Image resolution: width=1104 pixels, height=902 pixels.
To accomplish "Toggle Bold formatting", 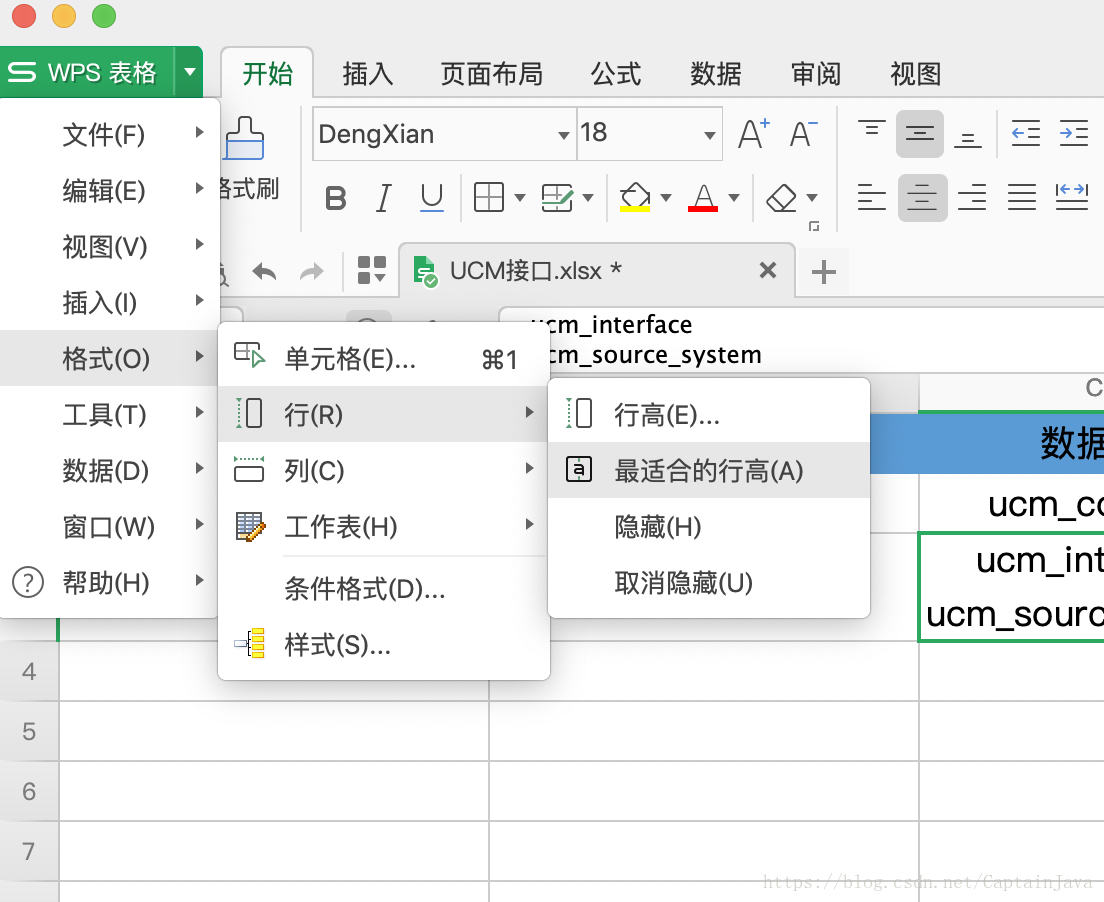I will [336, 198].
